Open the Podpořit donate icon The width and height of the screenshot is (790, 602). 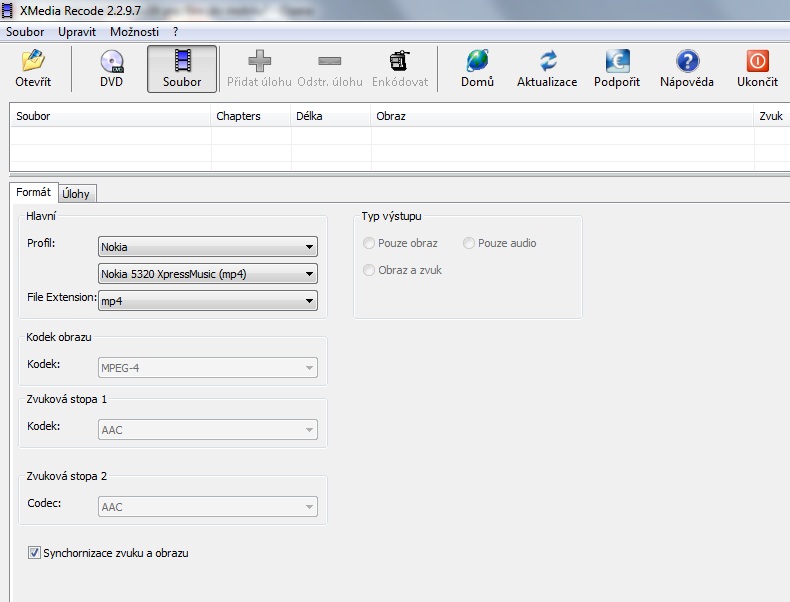(617, 69)
